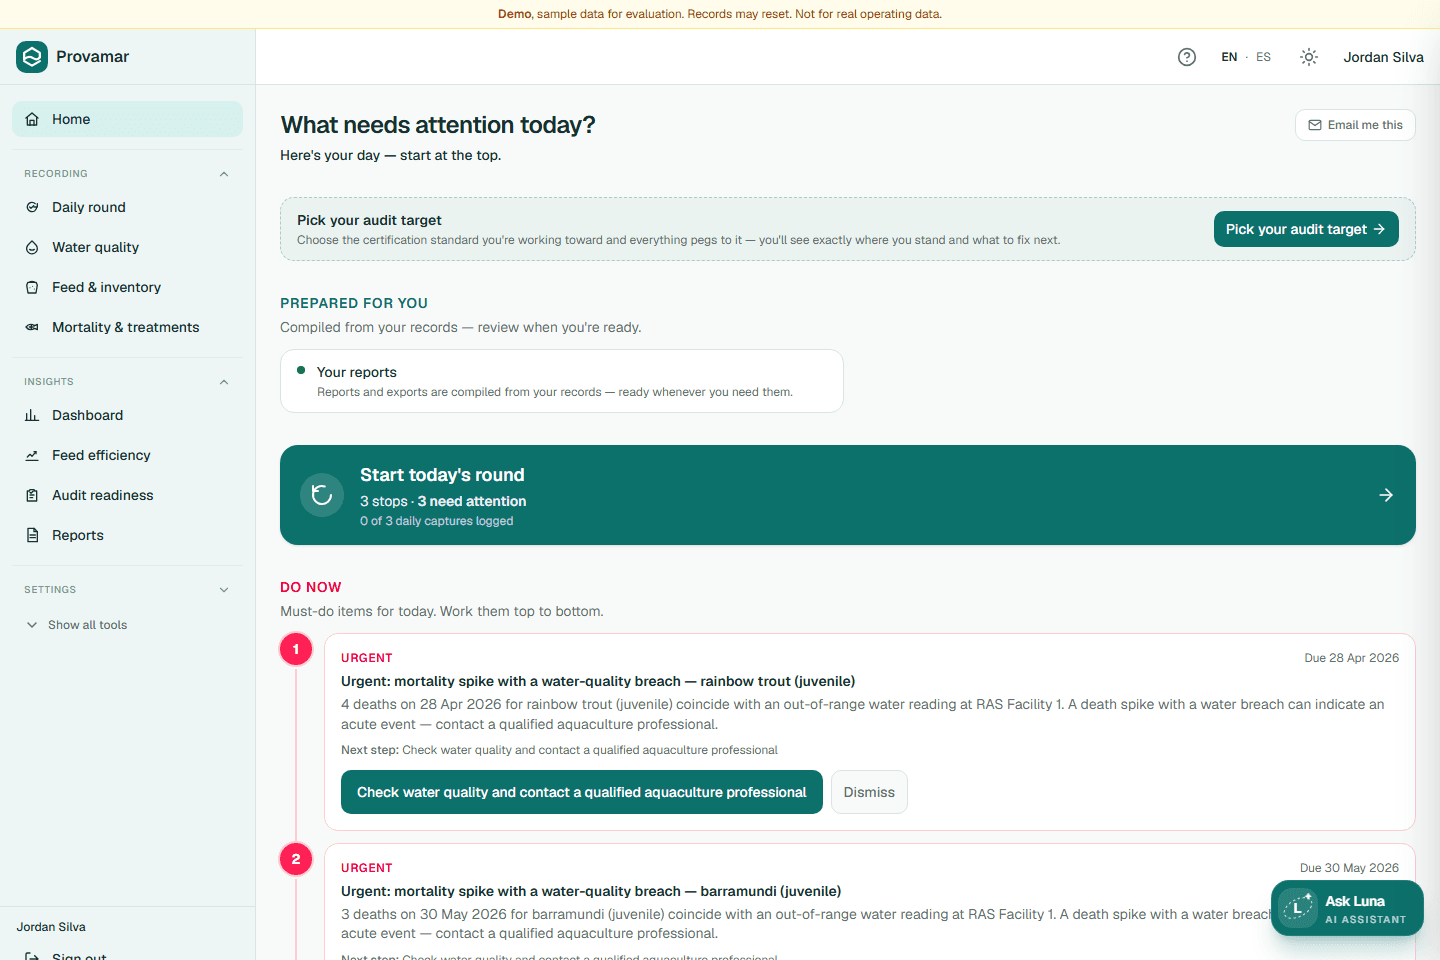Click the Dashboard bar chart icon
This screenshot has width=1440, height=960.
coord(32,415)
